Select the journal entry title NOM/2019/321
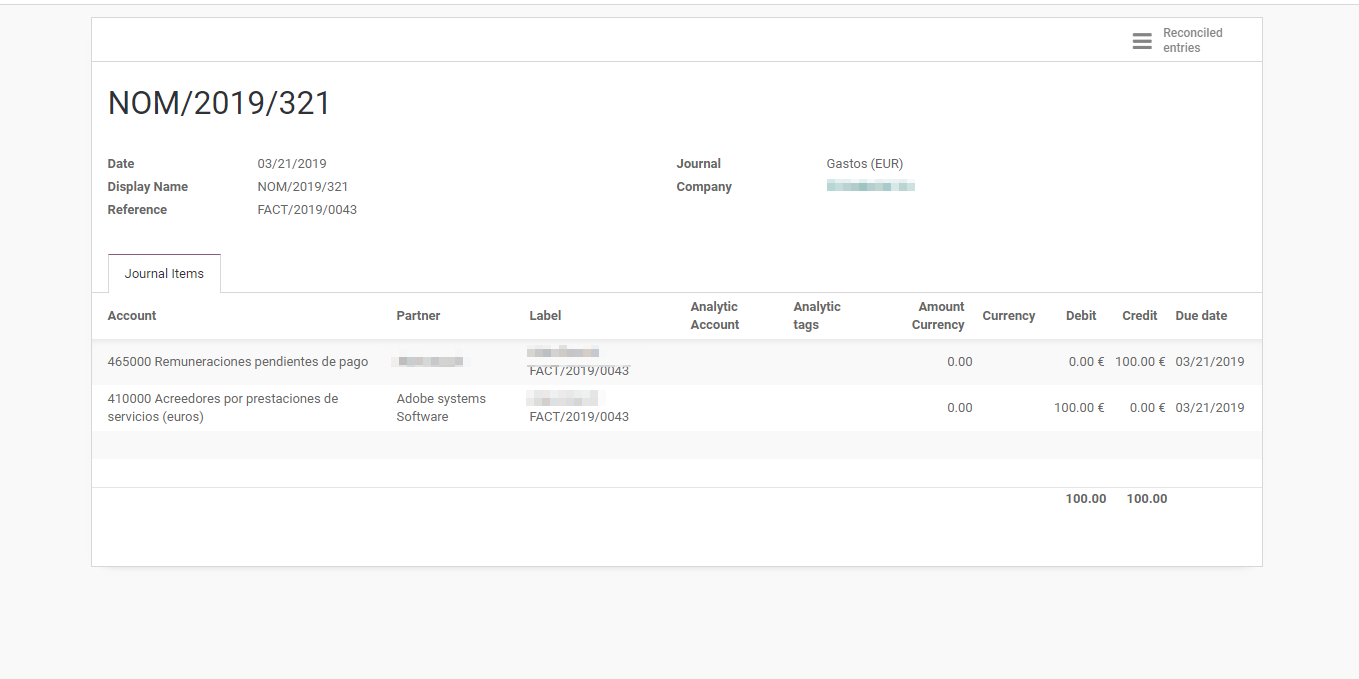The height and width of the screenshot is (679, 1359). (218, 102)
